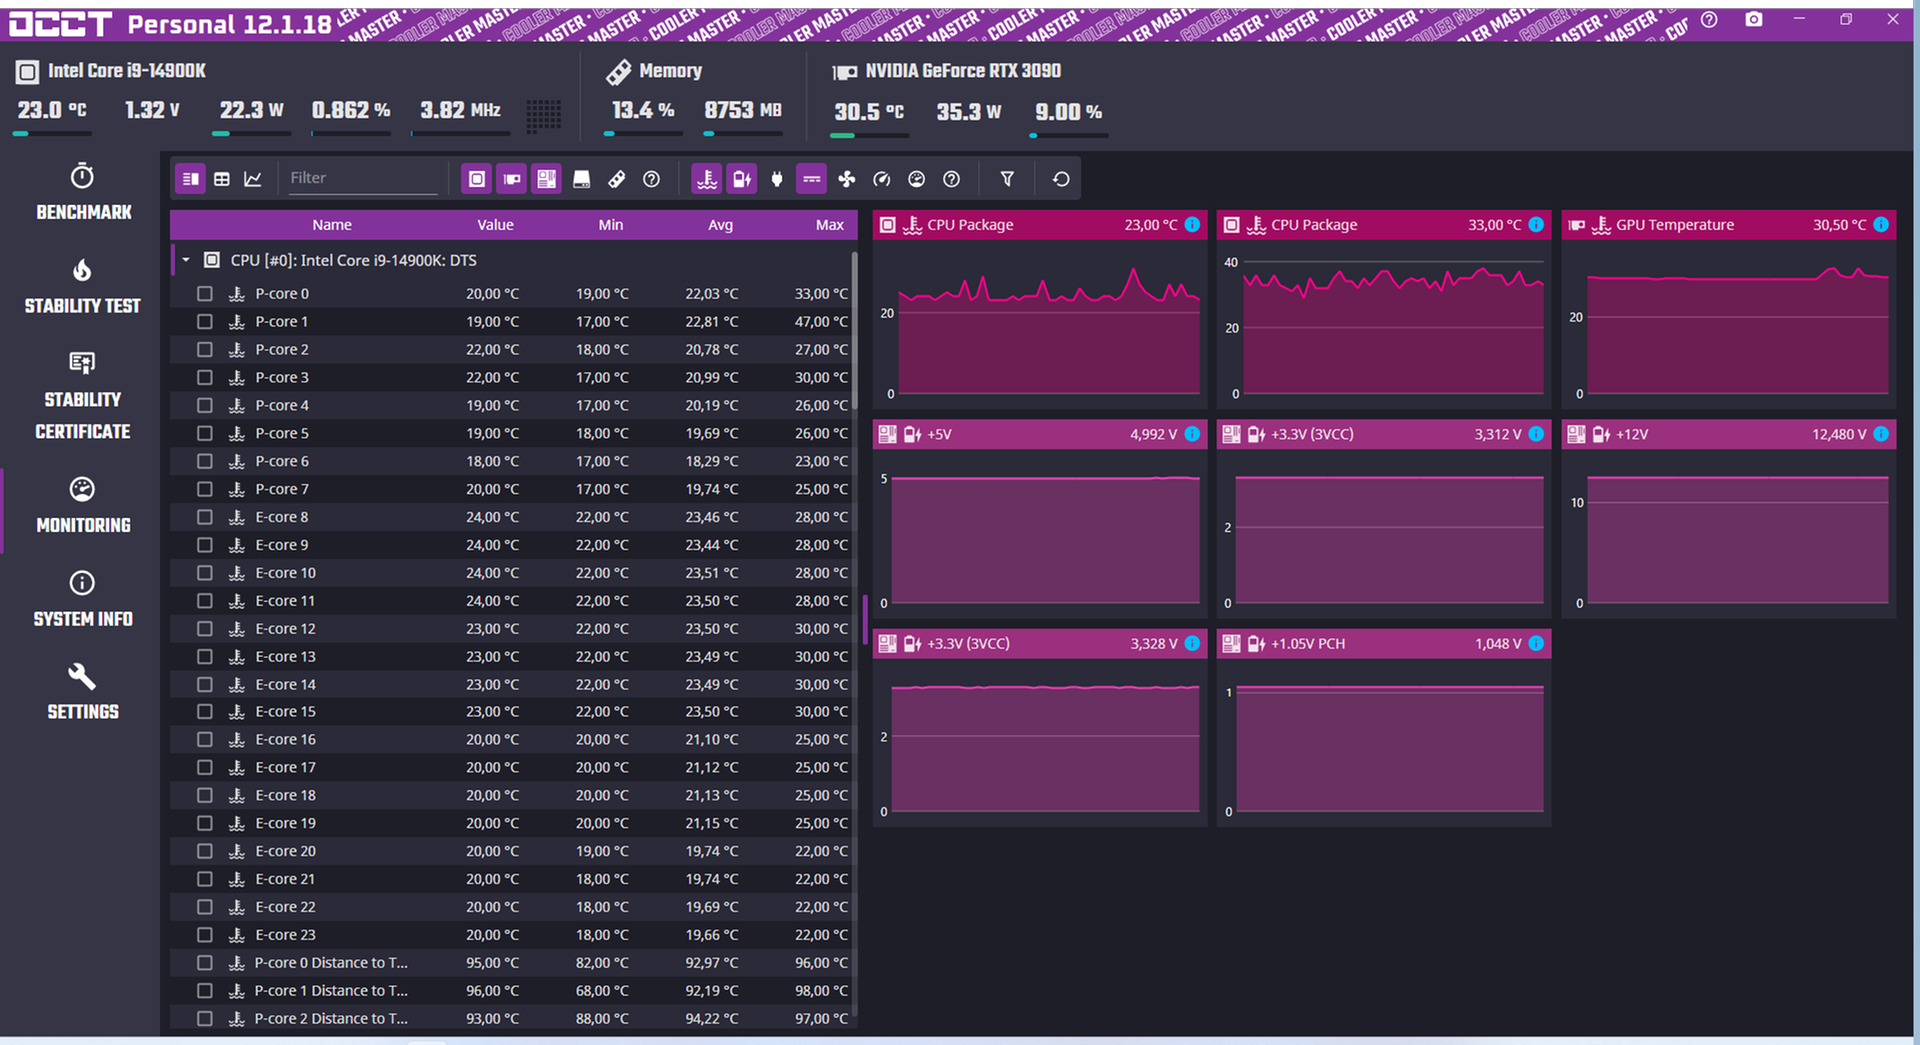Click the reset min/max refresh icon

coord(1061,179)
